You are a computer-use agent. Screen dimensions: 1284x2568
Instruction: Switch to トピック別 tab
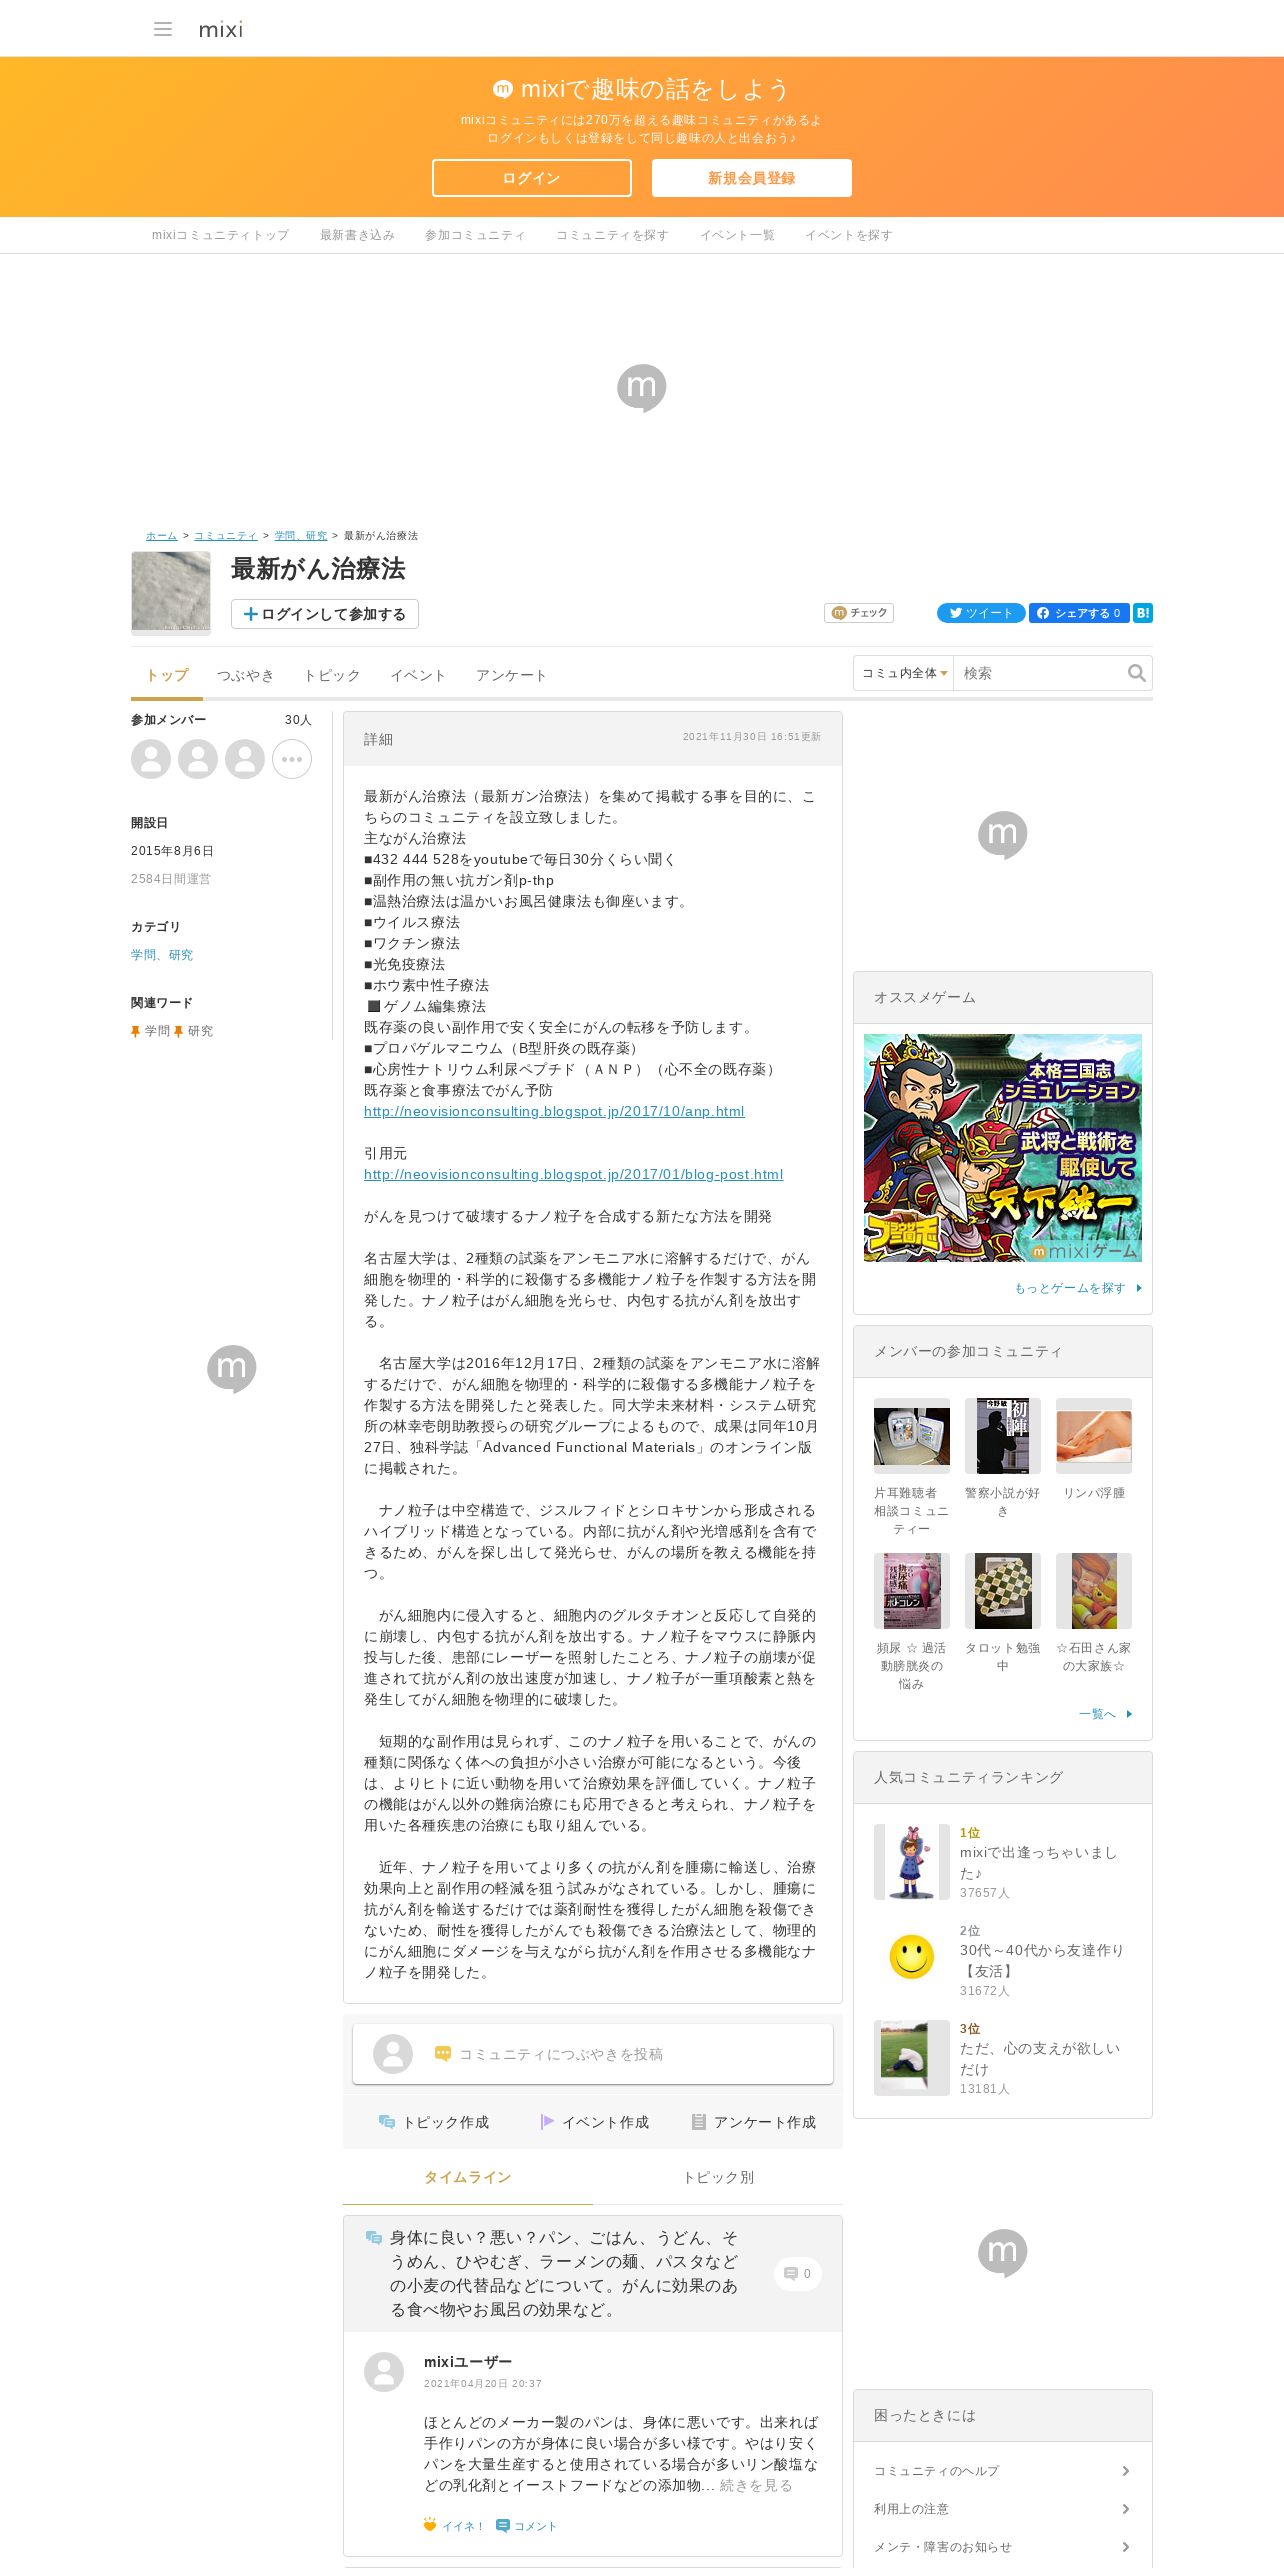[x=718, y=2177]
